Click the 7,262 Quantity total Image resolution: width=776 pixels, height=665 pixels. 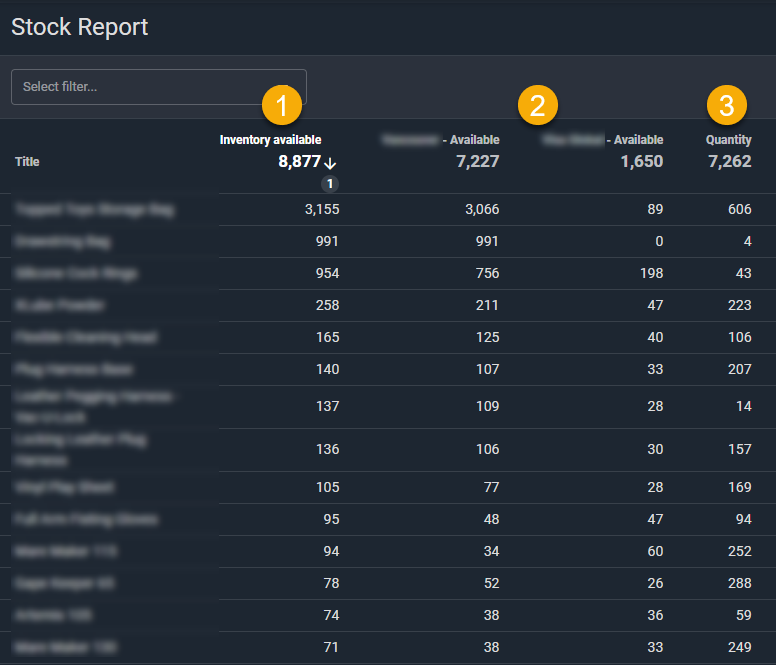pos(729,162)
